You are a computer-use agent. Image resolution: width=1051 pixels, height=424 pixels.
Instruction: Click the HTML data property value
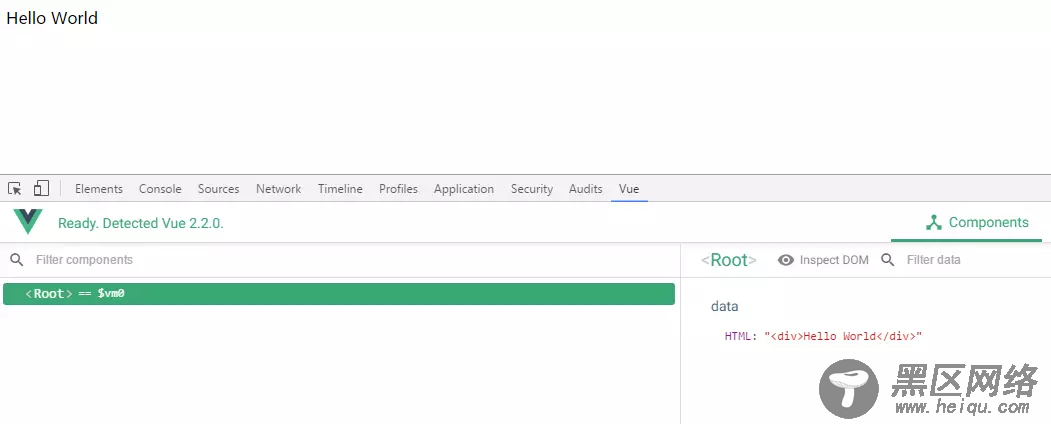(843, 336)
